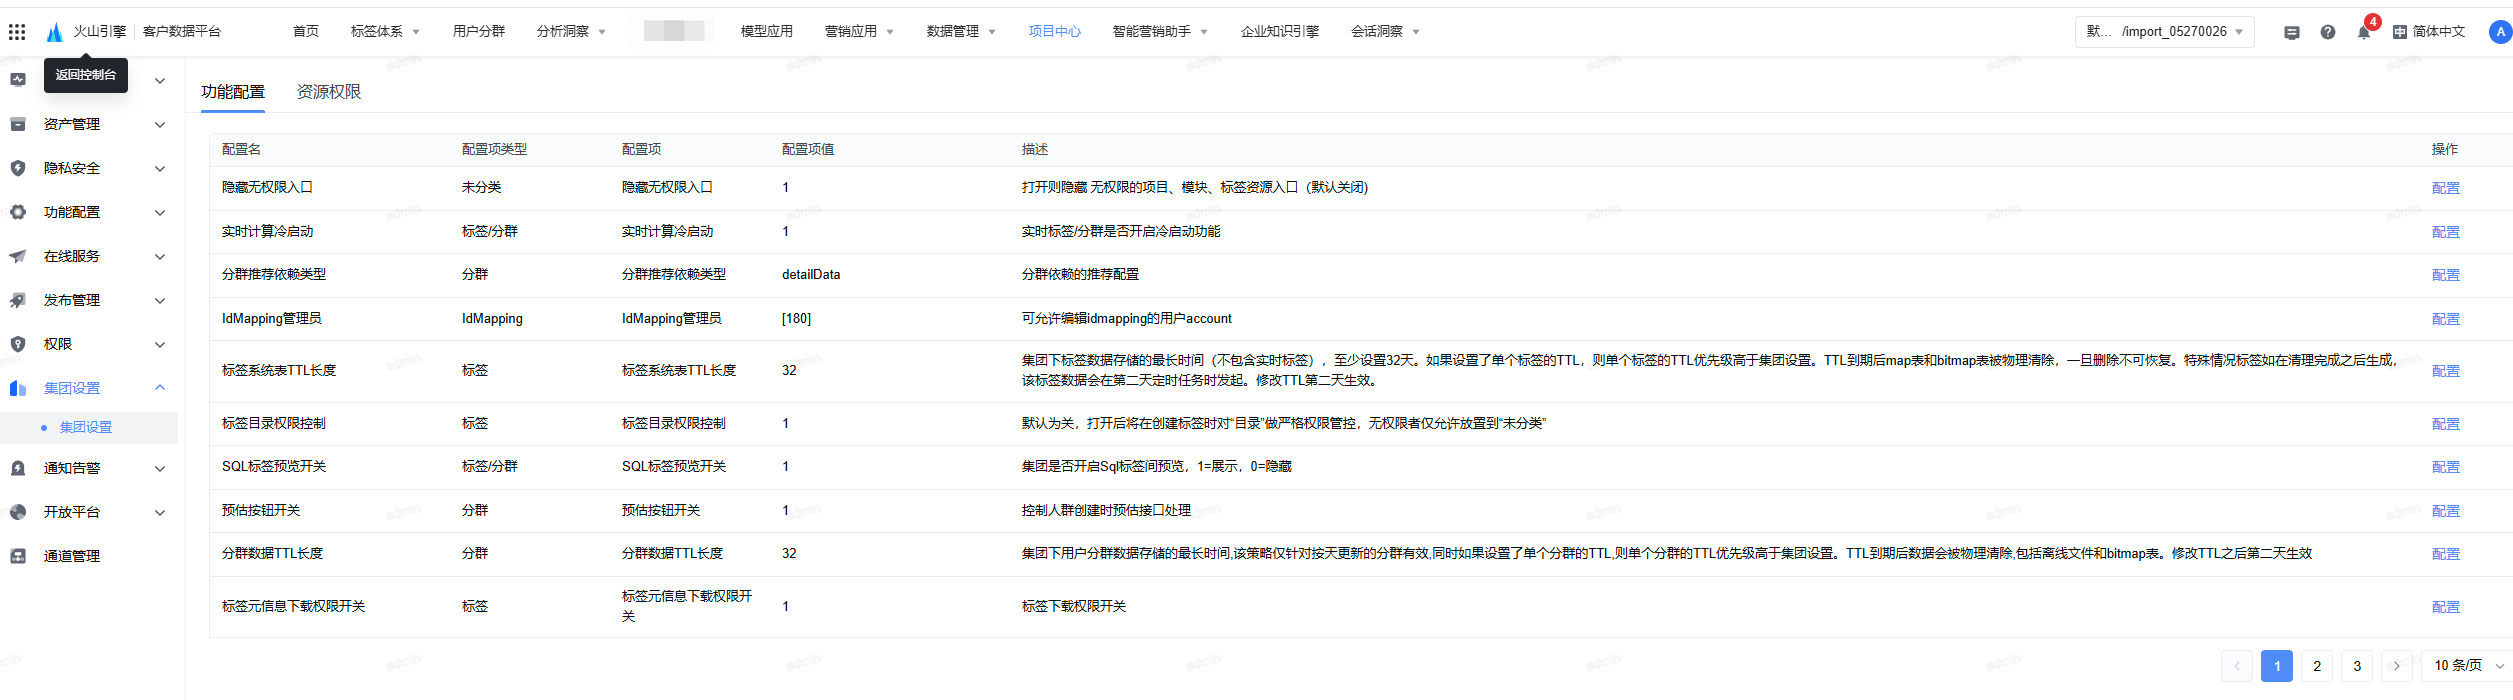2513x700 pixels.
Task: Switch to the 资源权限 tab
Action: (329, 92)
